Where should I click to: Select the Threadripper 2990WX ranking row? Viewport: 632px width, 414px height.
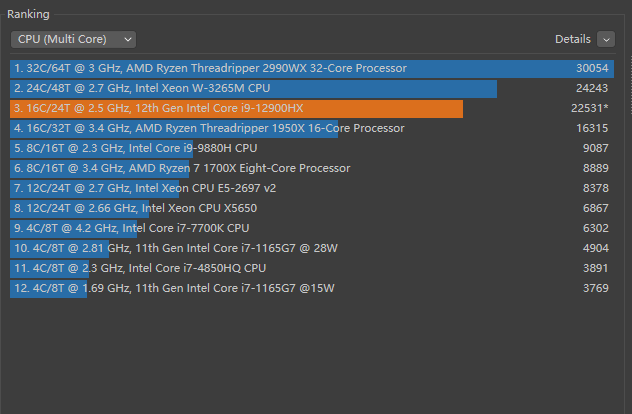coord(210,68)
